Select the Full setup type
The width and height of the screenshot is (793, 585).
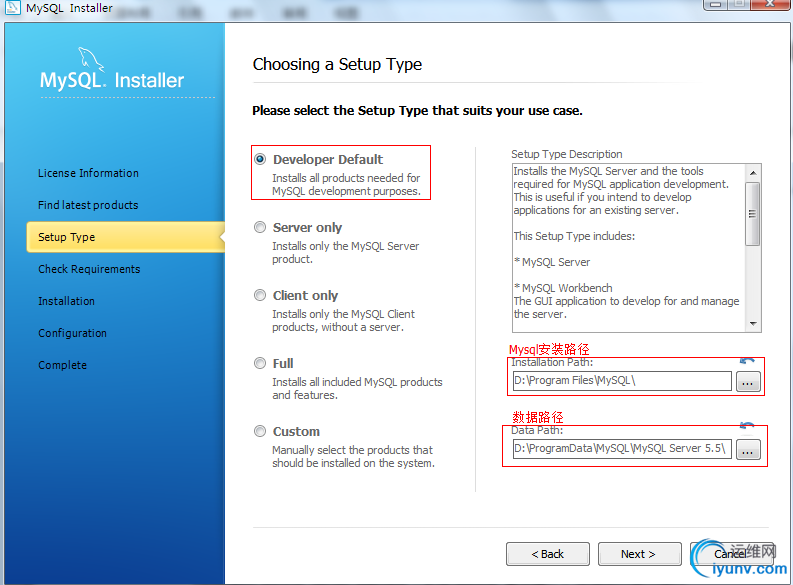(x=260, y=364)
